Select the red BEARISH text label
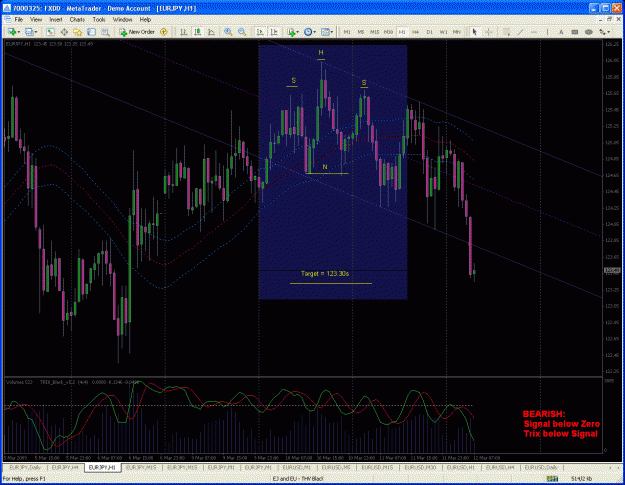Viewport: 625px width, 485px height. pos(544,414)
